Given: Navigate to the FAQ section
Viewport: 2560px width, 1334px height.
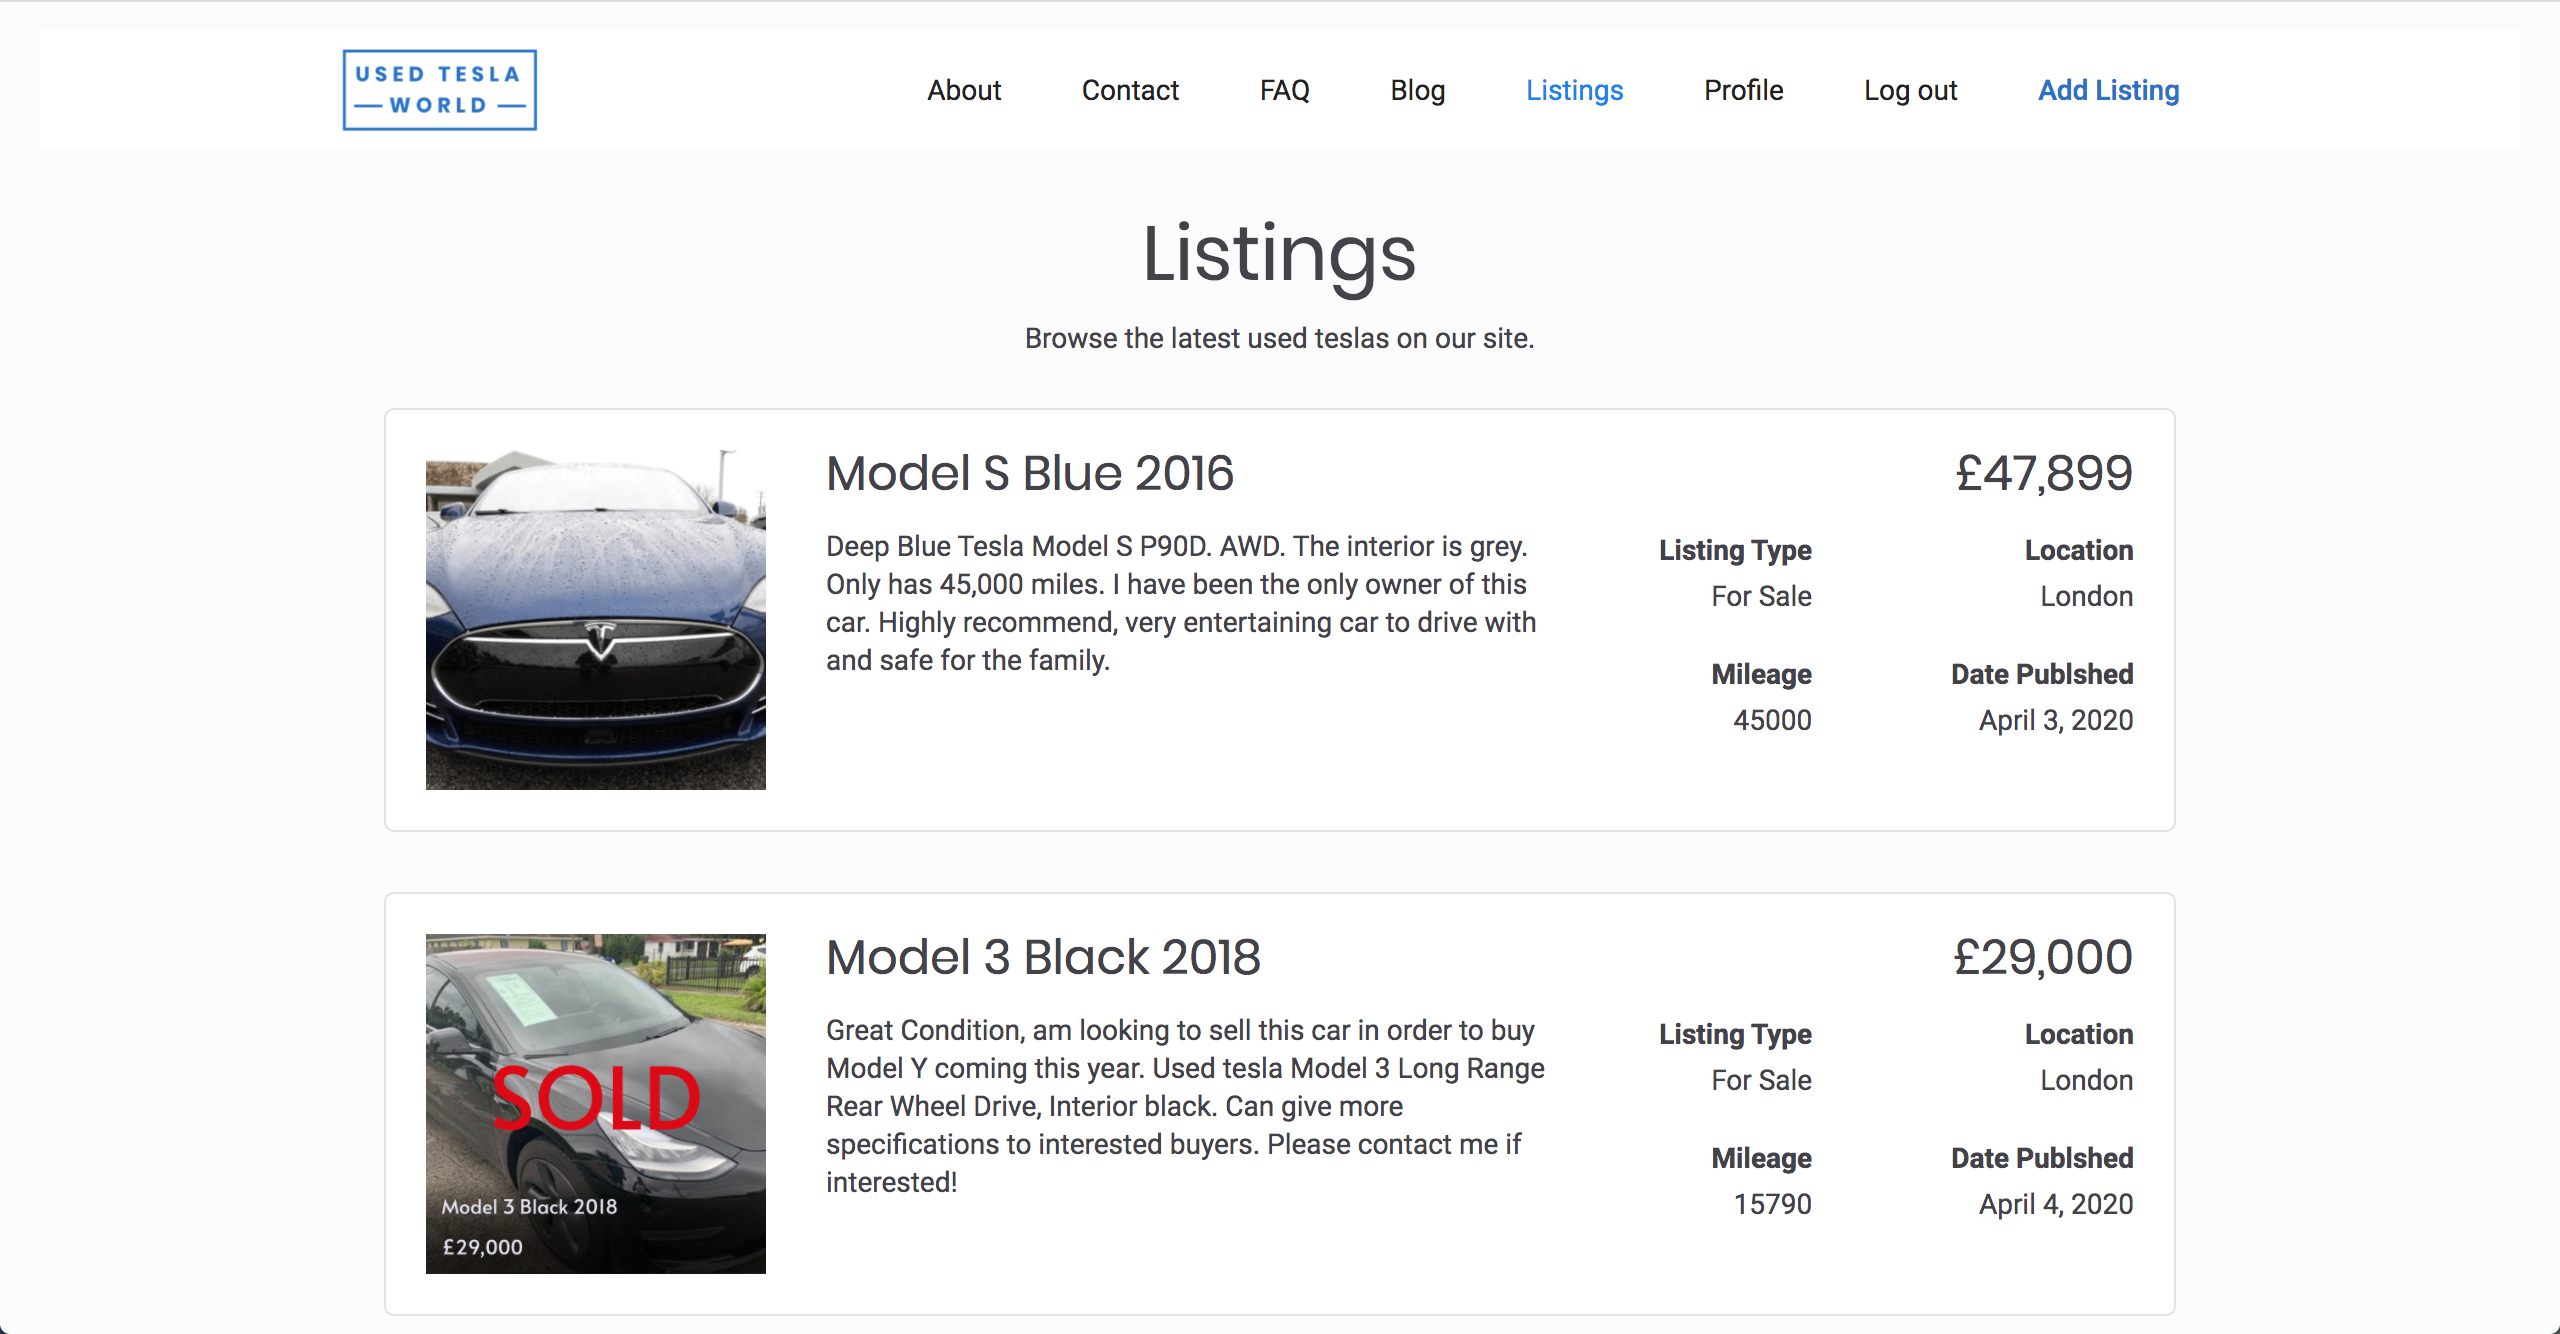Looking at the screenshot, I should [1285, 90].
